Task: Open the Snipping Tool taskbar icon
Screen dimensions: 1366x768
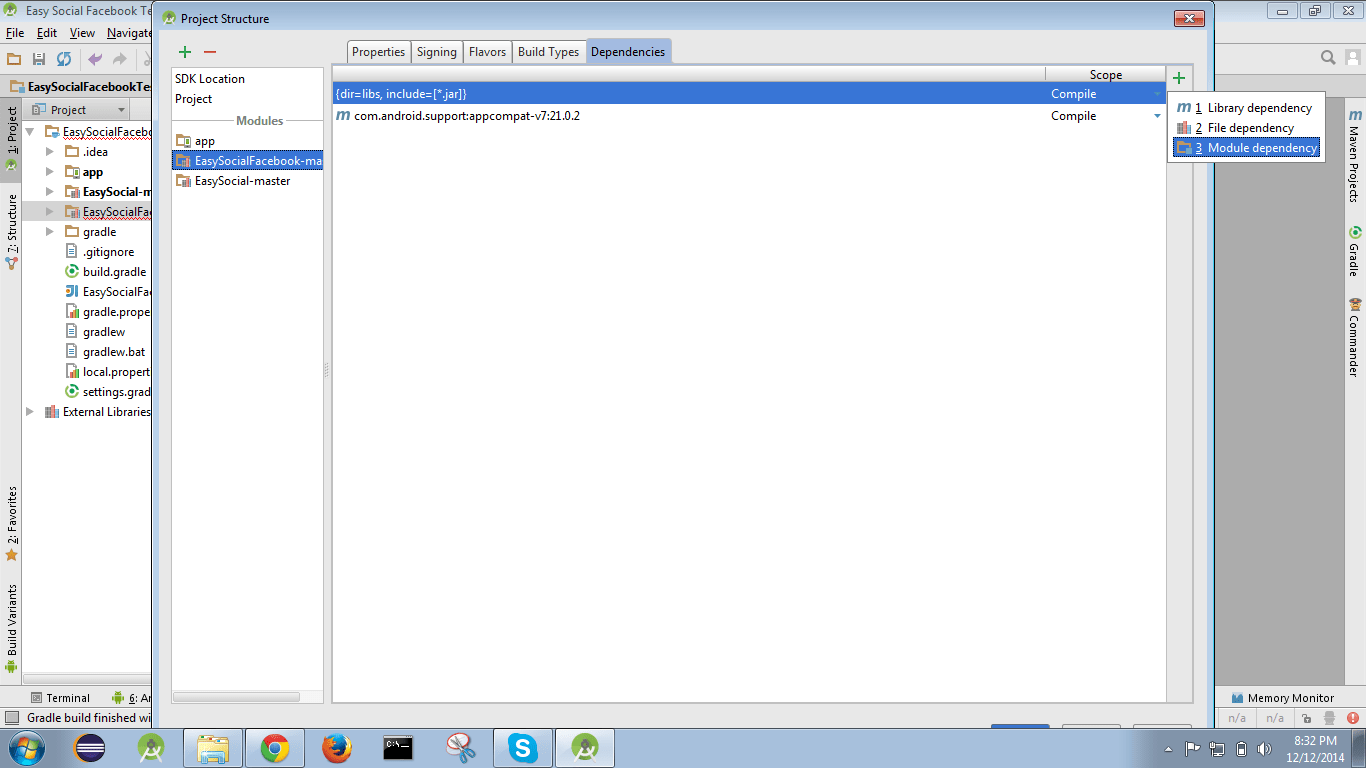Action: [x=460, y=748]
